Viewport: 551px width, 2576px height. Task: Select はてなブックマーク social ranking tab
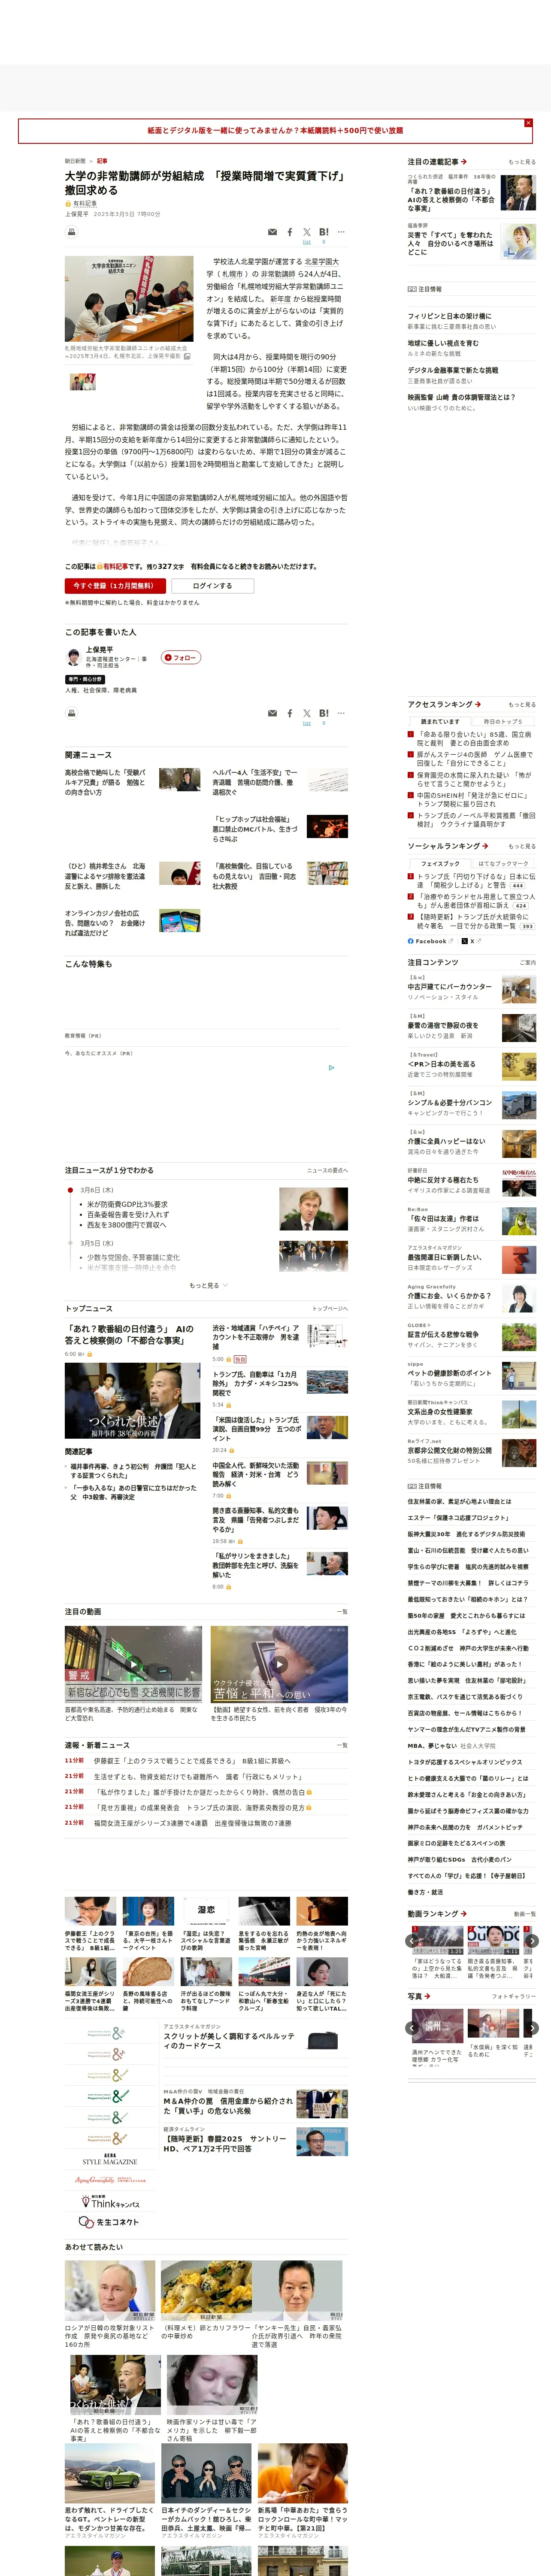coord(503,863)
